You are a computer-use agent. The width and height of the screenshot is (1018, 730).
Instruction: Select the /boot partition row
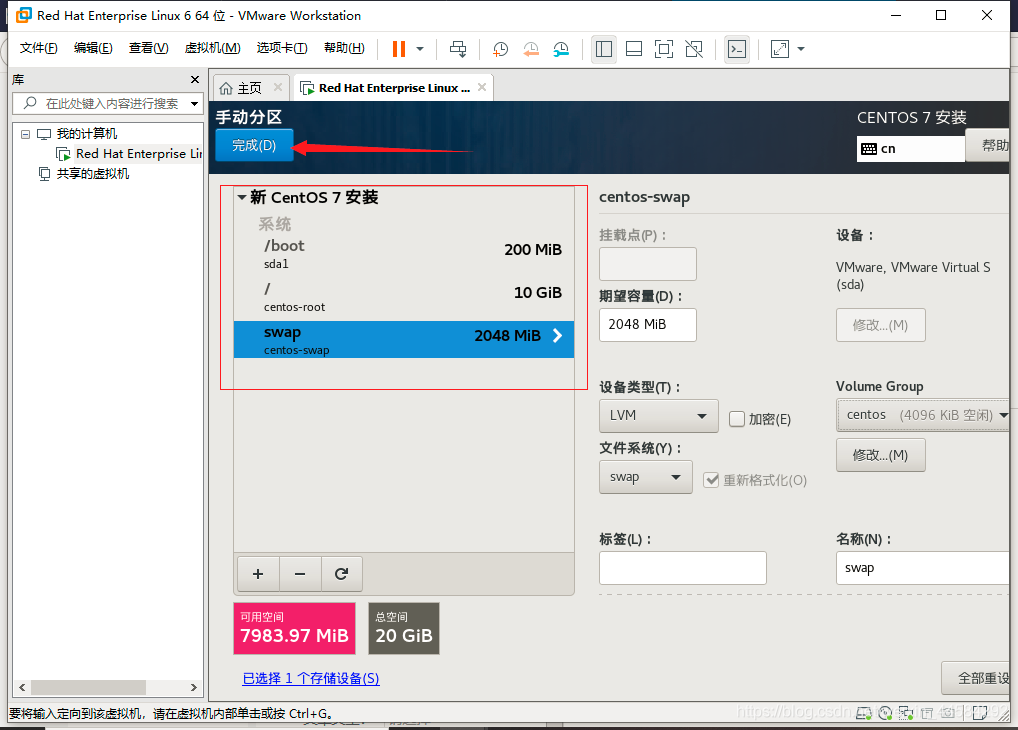[404, 254]
